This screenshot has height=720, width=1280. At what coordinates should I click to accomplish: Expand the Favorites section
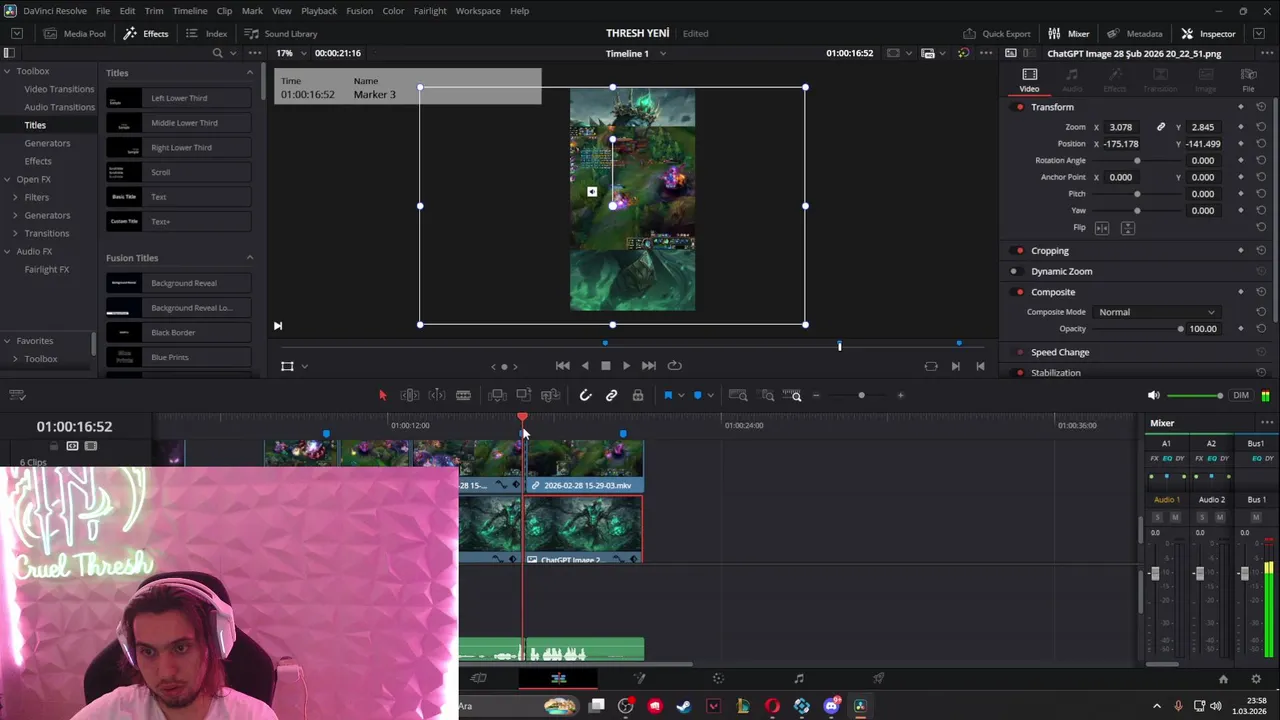[7, 341]
